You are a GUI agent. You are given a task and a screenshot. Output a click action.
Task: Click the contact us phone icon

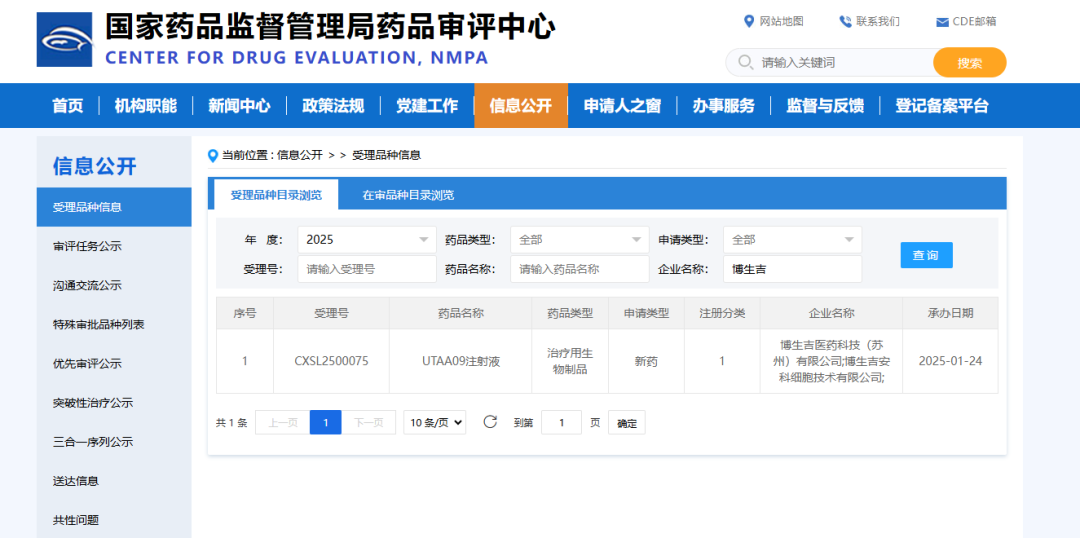coord(845,21)
